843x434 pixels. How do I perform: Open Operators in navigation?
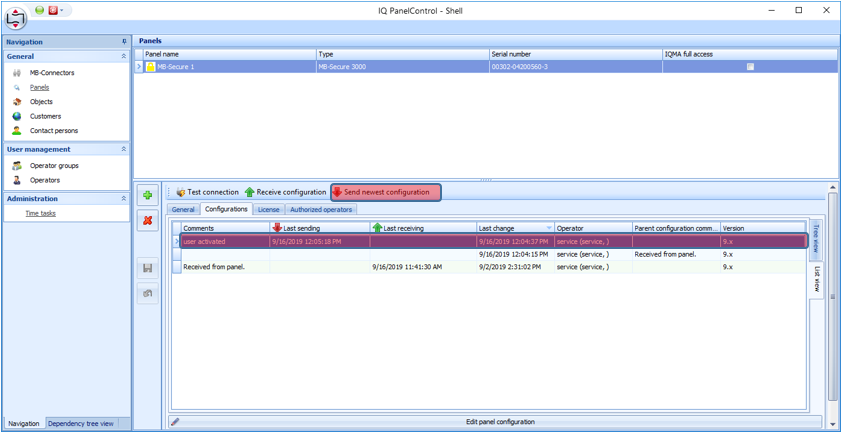pos(45,180)
